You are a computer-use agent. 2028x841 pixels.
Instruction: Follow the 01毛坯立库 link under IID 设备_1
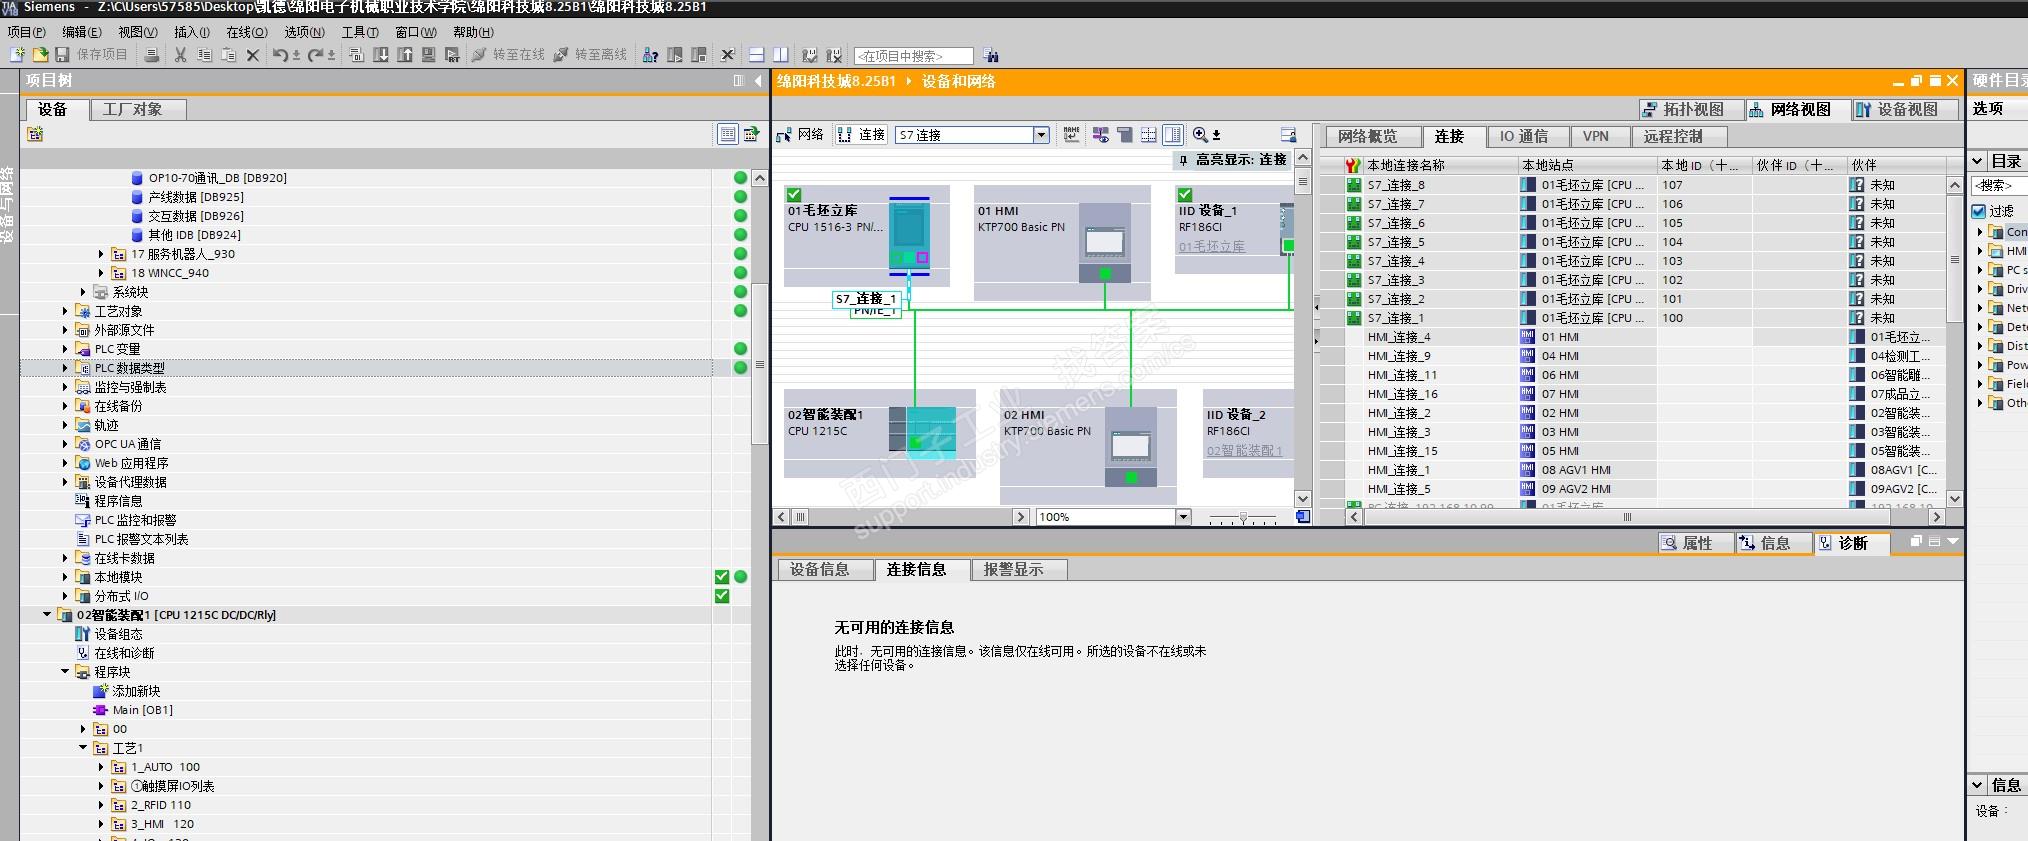tap(1211, 246)
